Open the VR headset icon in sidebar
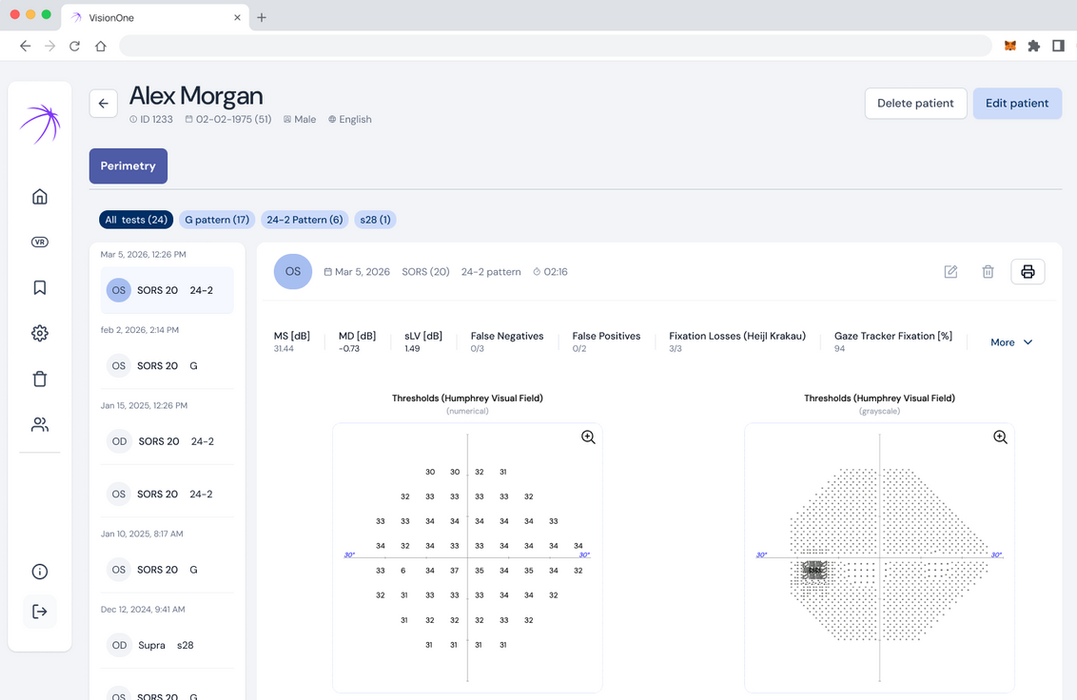This screenshot has width=1077, height=700. coord(40,242)
